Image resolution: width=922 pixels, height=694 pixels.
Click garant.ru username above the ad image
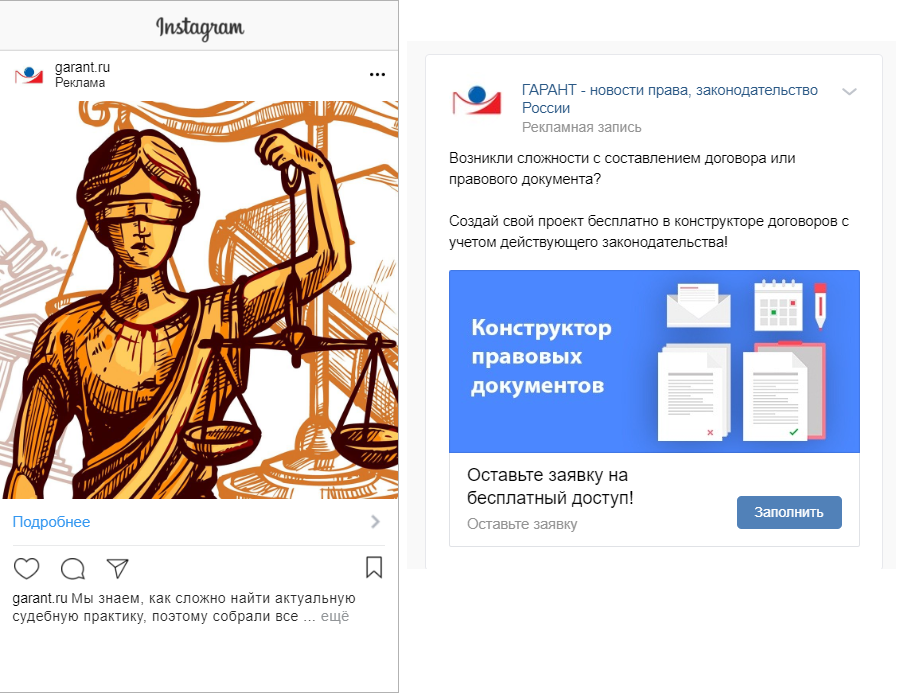coord(82,67)
